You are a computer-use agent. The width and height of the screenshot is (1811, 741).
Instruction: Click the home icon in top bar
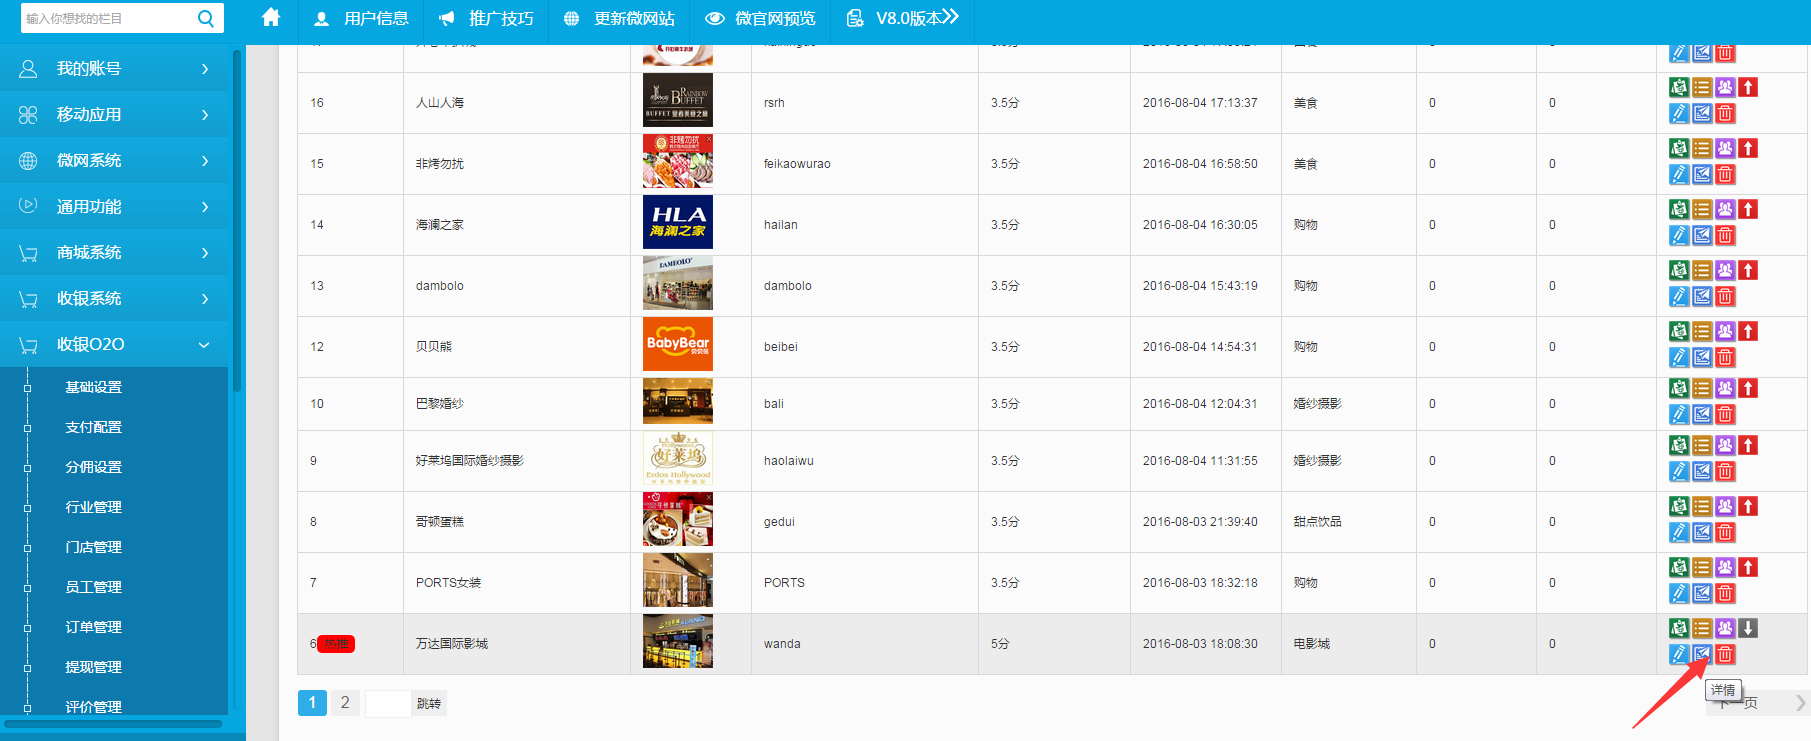click(x=271, y=18)
